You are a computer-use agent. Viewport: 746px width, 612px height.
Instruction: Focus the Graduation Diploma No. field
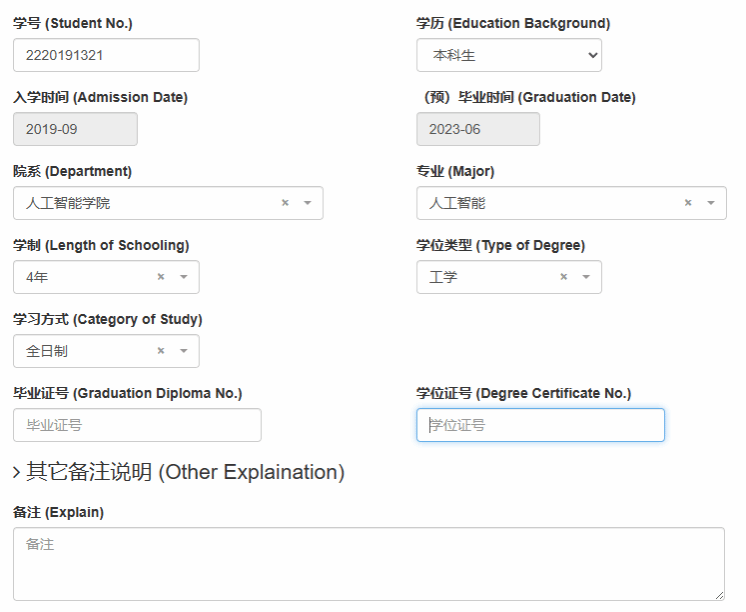(137, 425)
